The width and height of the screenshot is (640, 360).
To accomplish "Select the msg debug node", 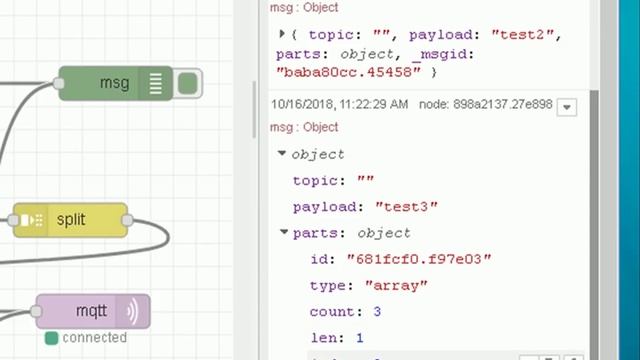I will click(x=116, y=83).
